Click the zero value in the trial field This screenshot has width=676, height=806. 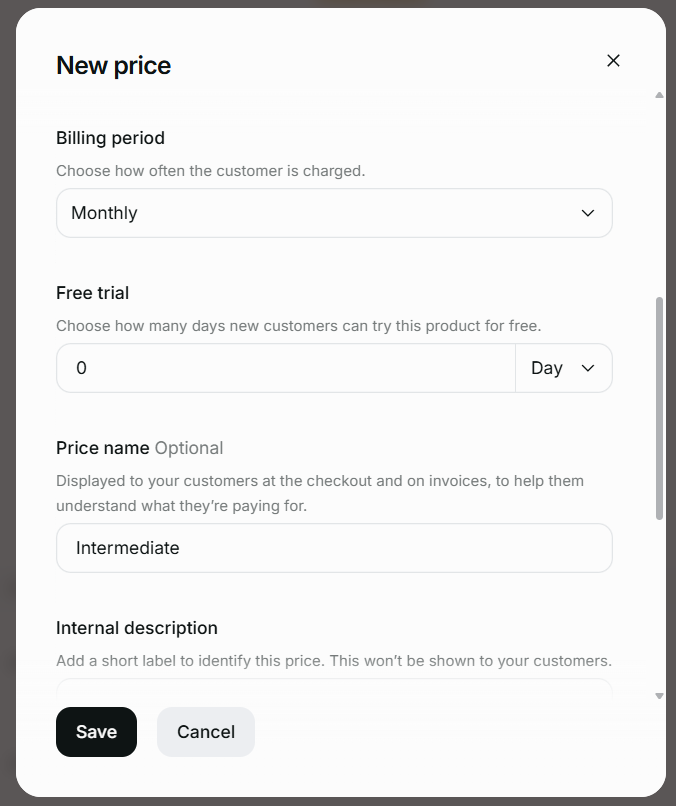pyautogui.click(x=83, y=367)
